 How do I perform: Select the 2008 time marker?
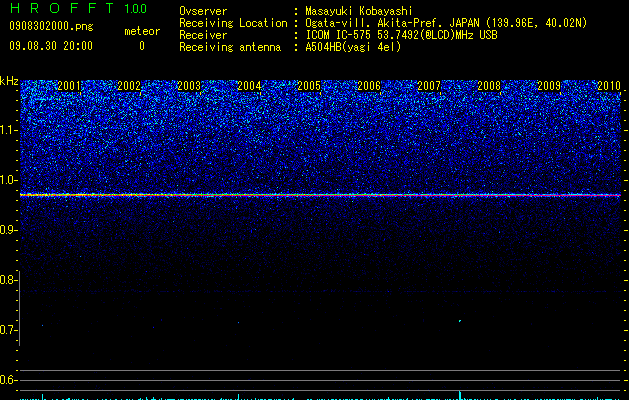[489, 86]
